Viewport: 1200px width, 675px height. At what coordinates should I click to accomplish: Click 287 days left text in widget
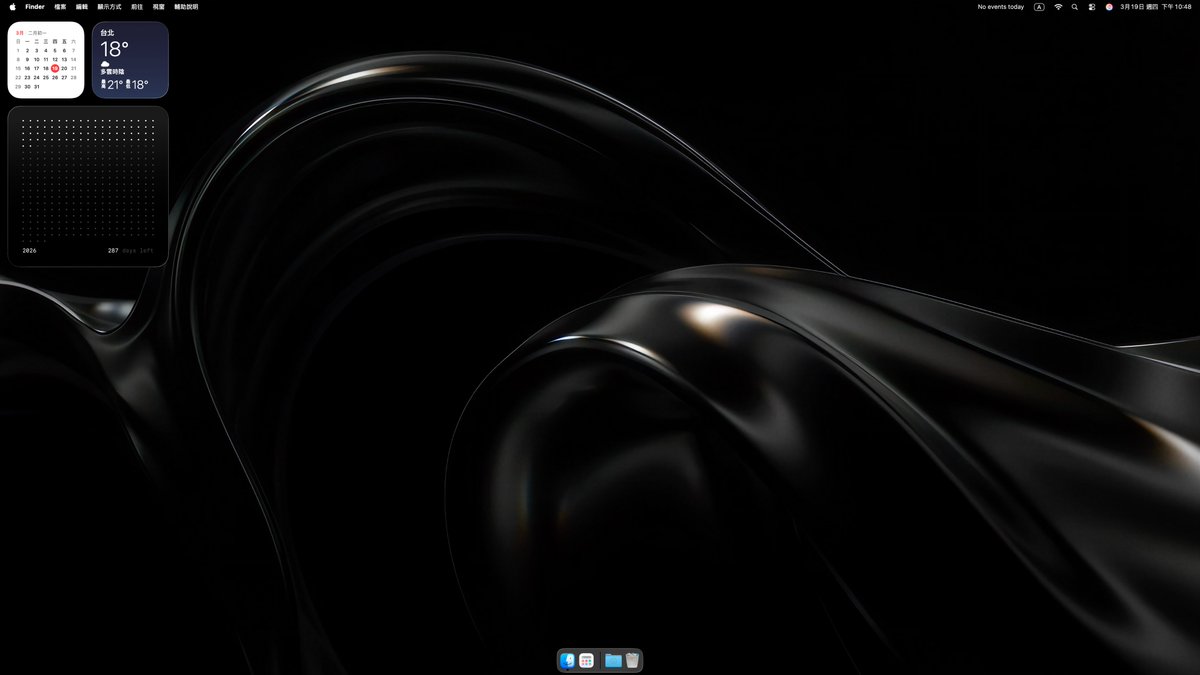131,251
